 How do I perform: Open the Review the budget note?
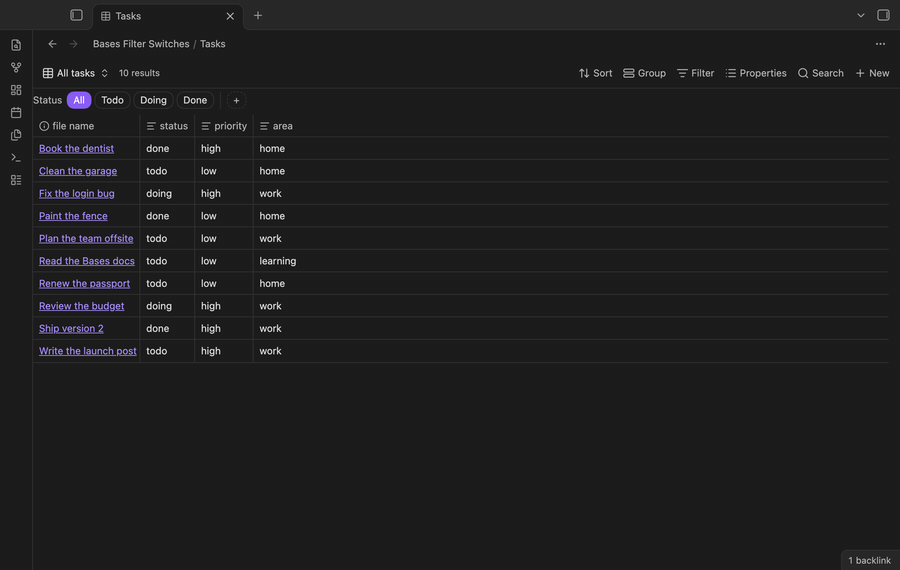82,306
